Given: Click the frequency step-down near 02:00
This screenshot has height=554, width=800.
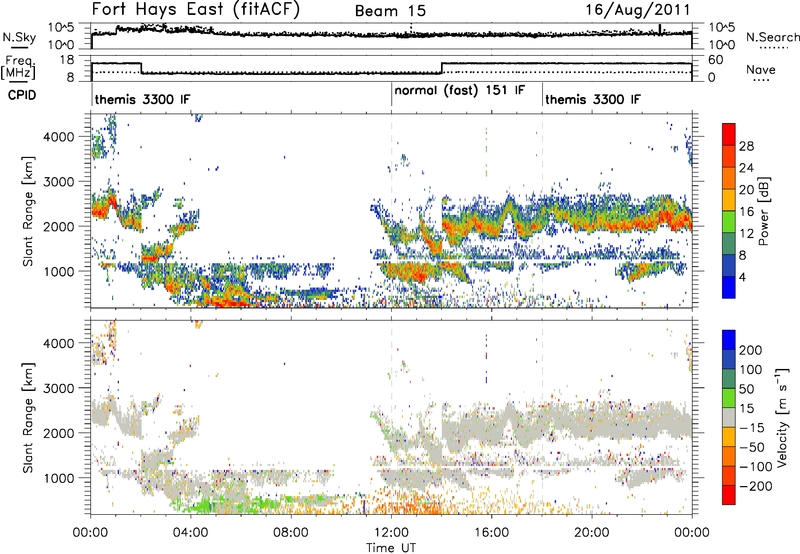Looking at the screenshot, I should pos(141,68).
